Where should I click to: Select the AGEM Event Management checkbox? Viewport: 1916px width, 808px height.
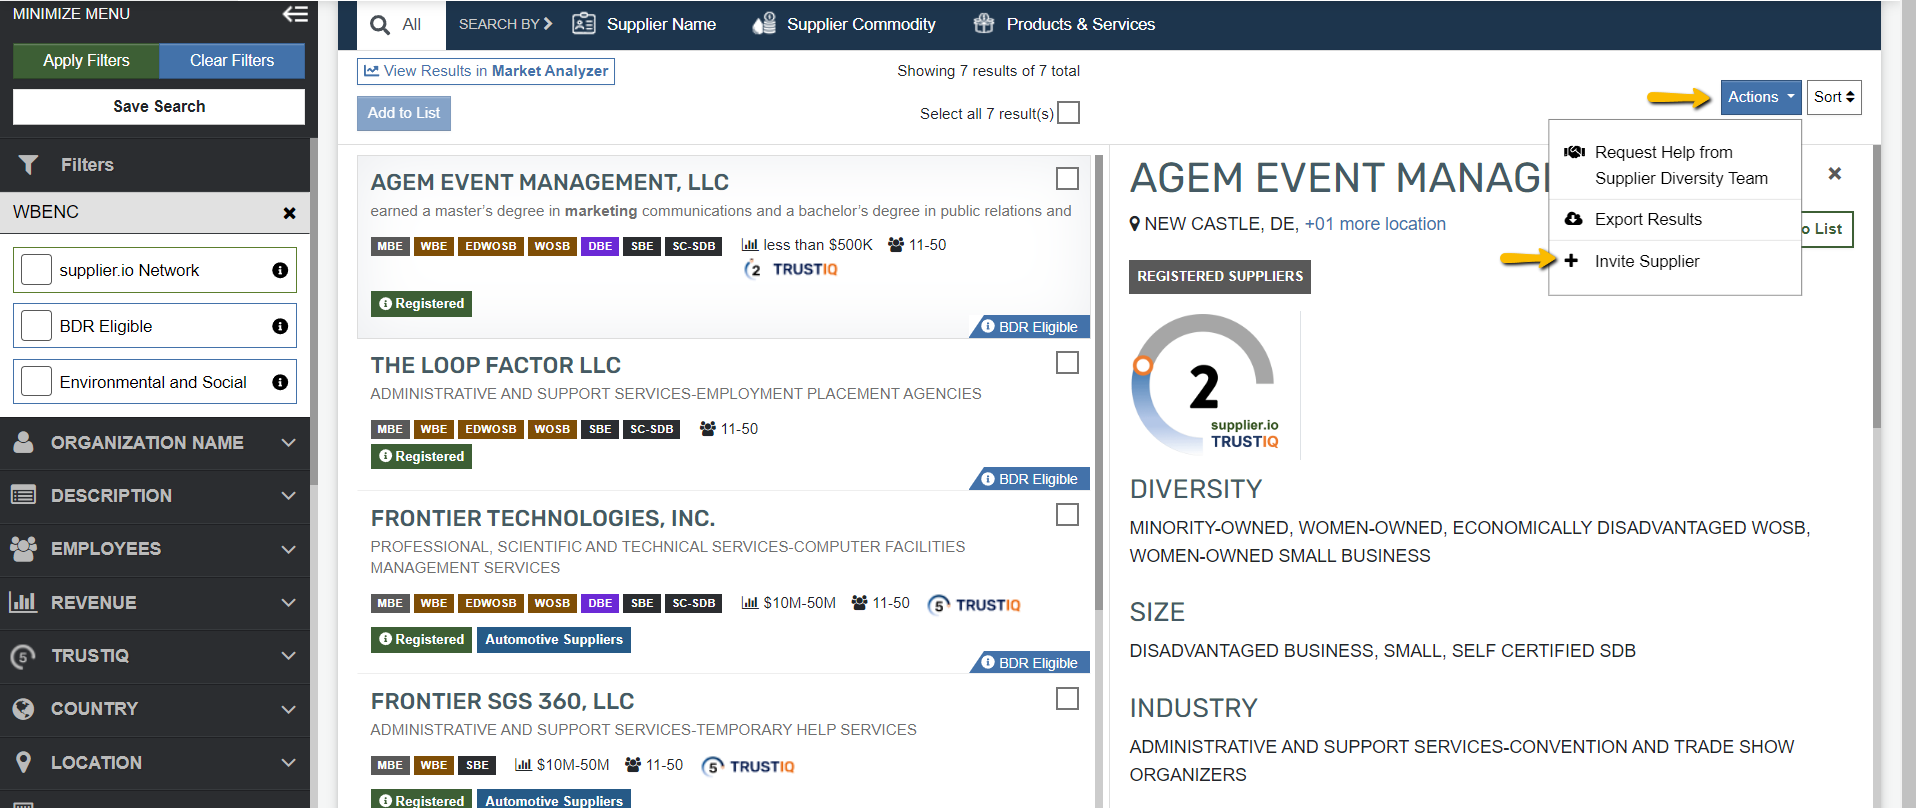1067,179
